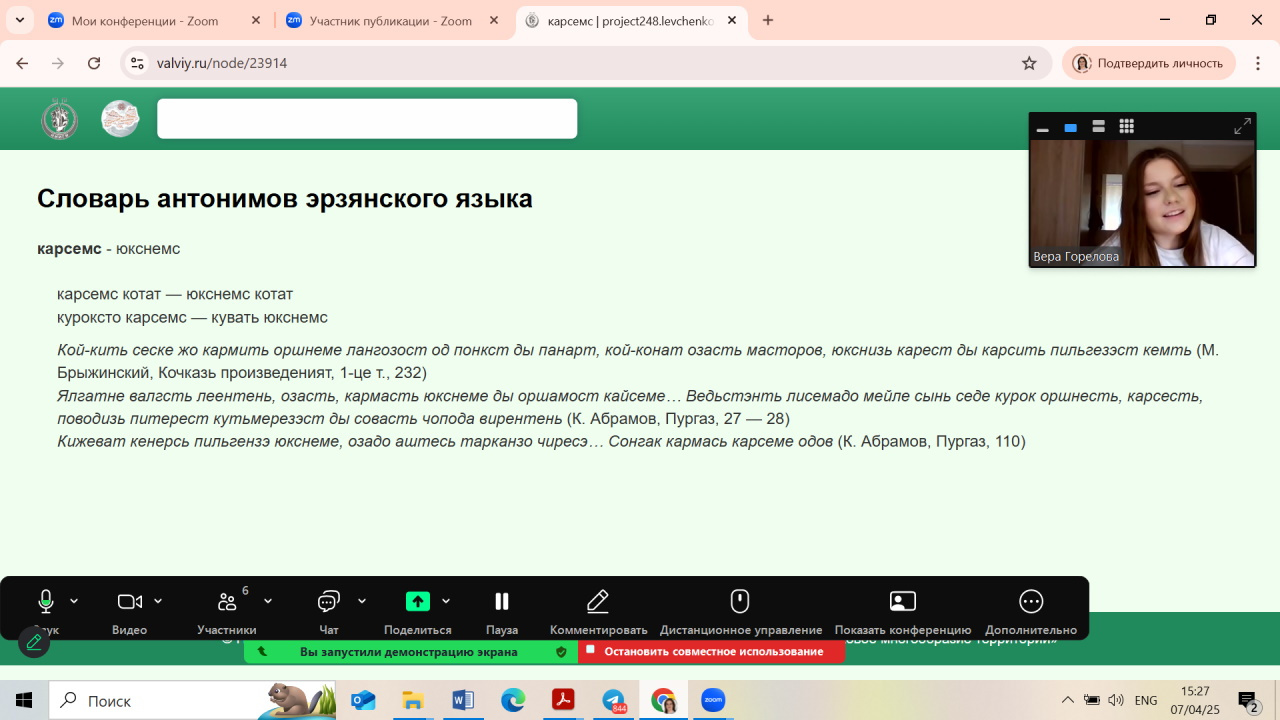The width and height of the screenshot is (1280, 720).
Task: Expand the video options arrow
Action: tap(158, 601)
